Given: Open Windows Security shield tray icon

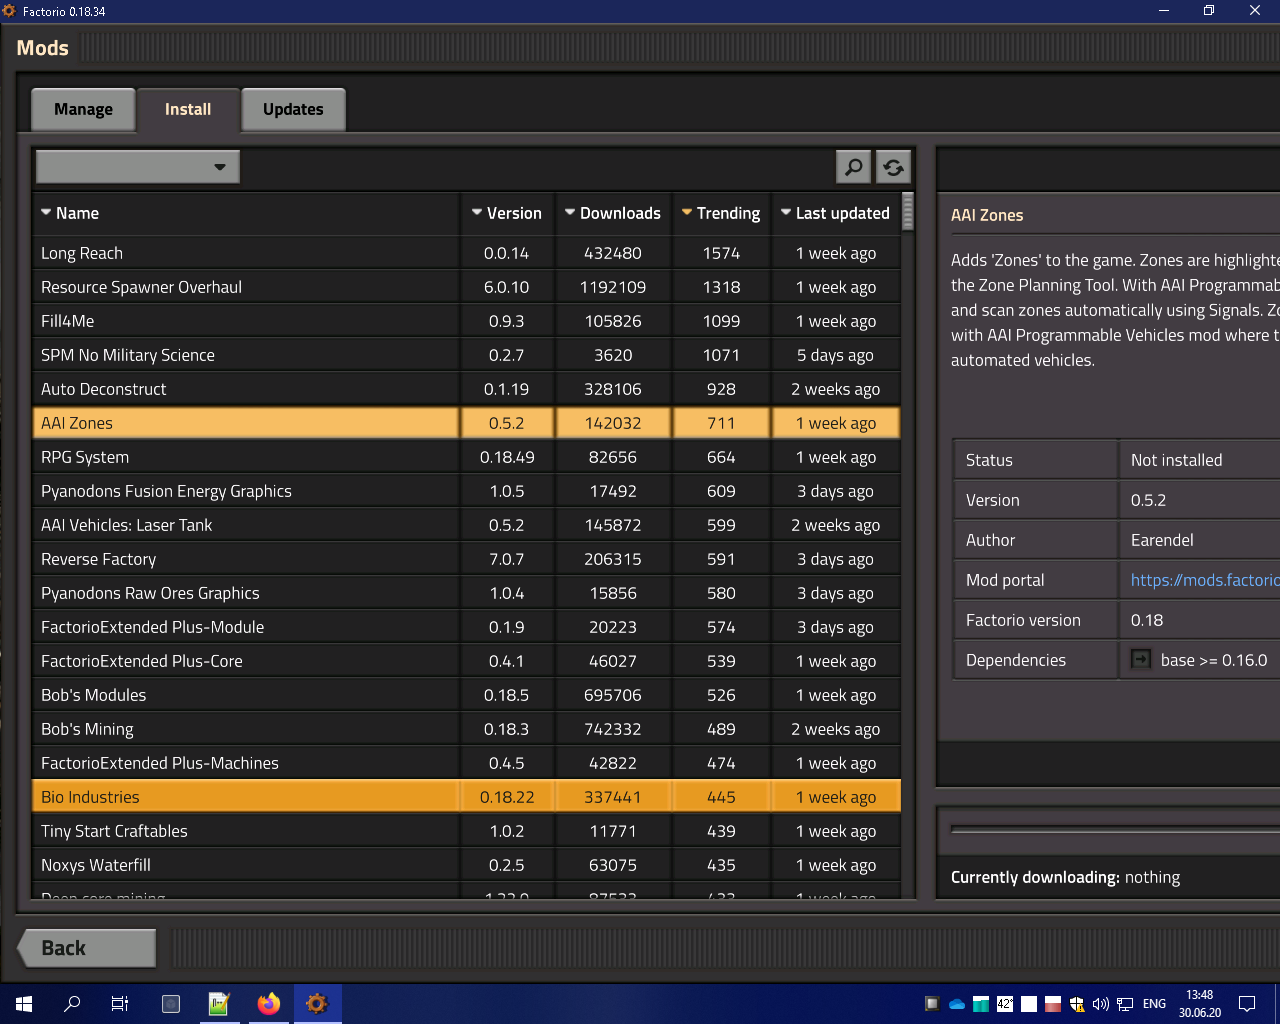Looking at the screenshot, I should pos(1077,1004).
